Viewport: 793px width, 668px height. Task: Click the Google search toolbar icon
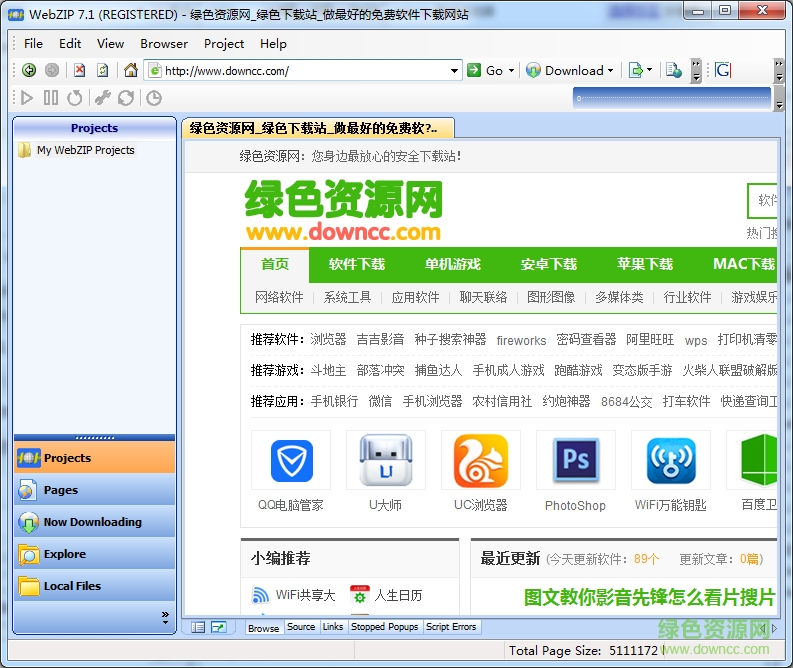(723, 71)
